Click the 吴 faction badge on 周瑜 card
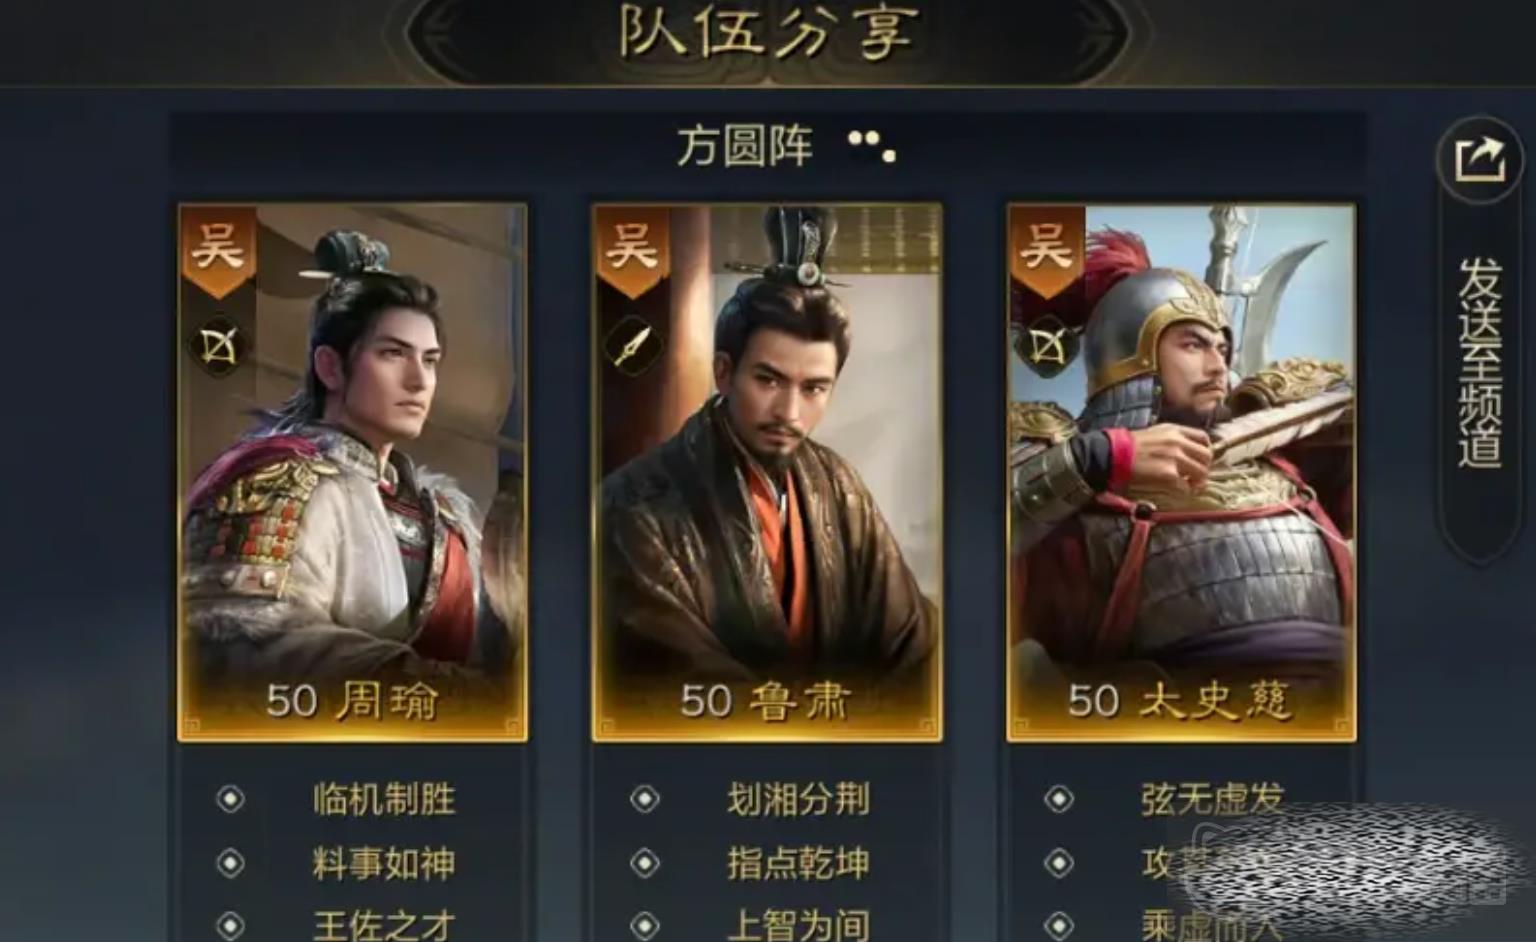1536x942 pixels. point(218,249)
